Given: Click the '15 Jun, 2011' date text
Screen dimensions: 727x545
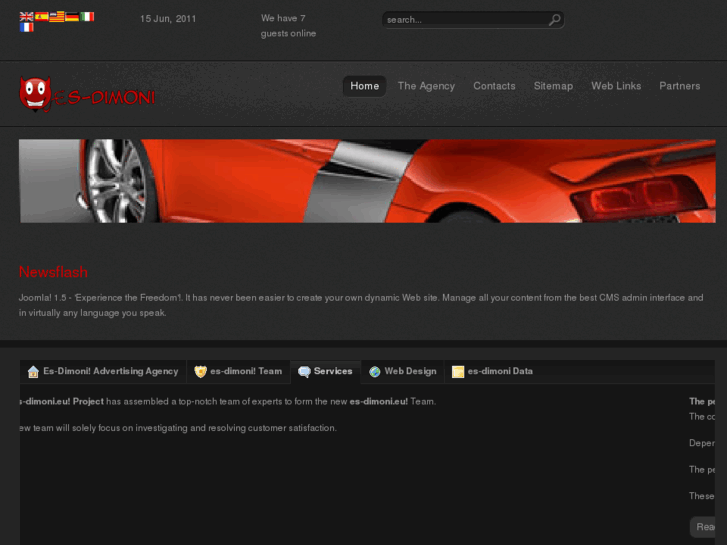Looking at the screenshot, I should click(168, 19).
